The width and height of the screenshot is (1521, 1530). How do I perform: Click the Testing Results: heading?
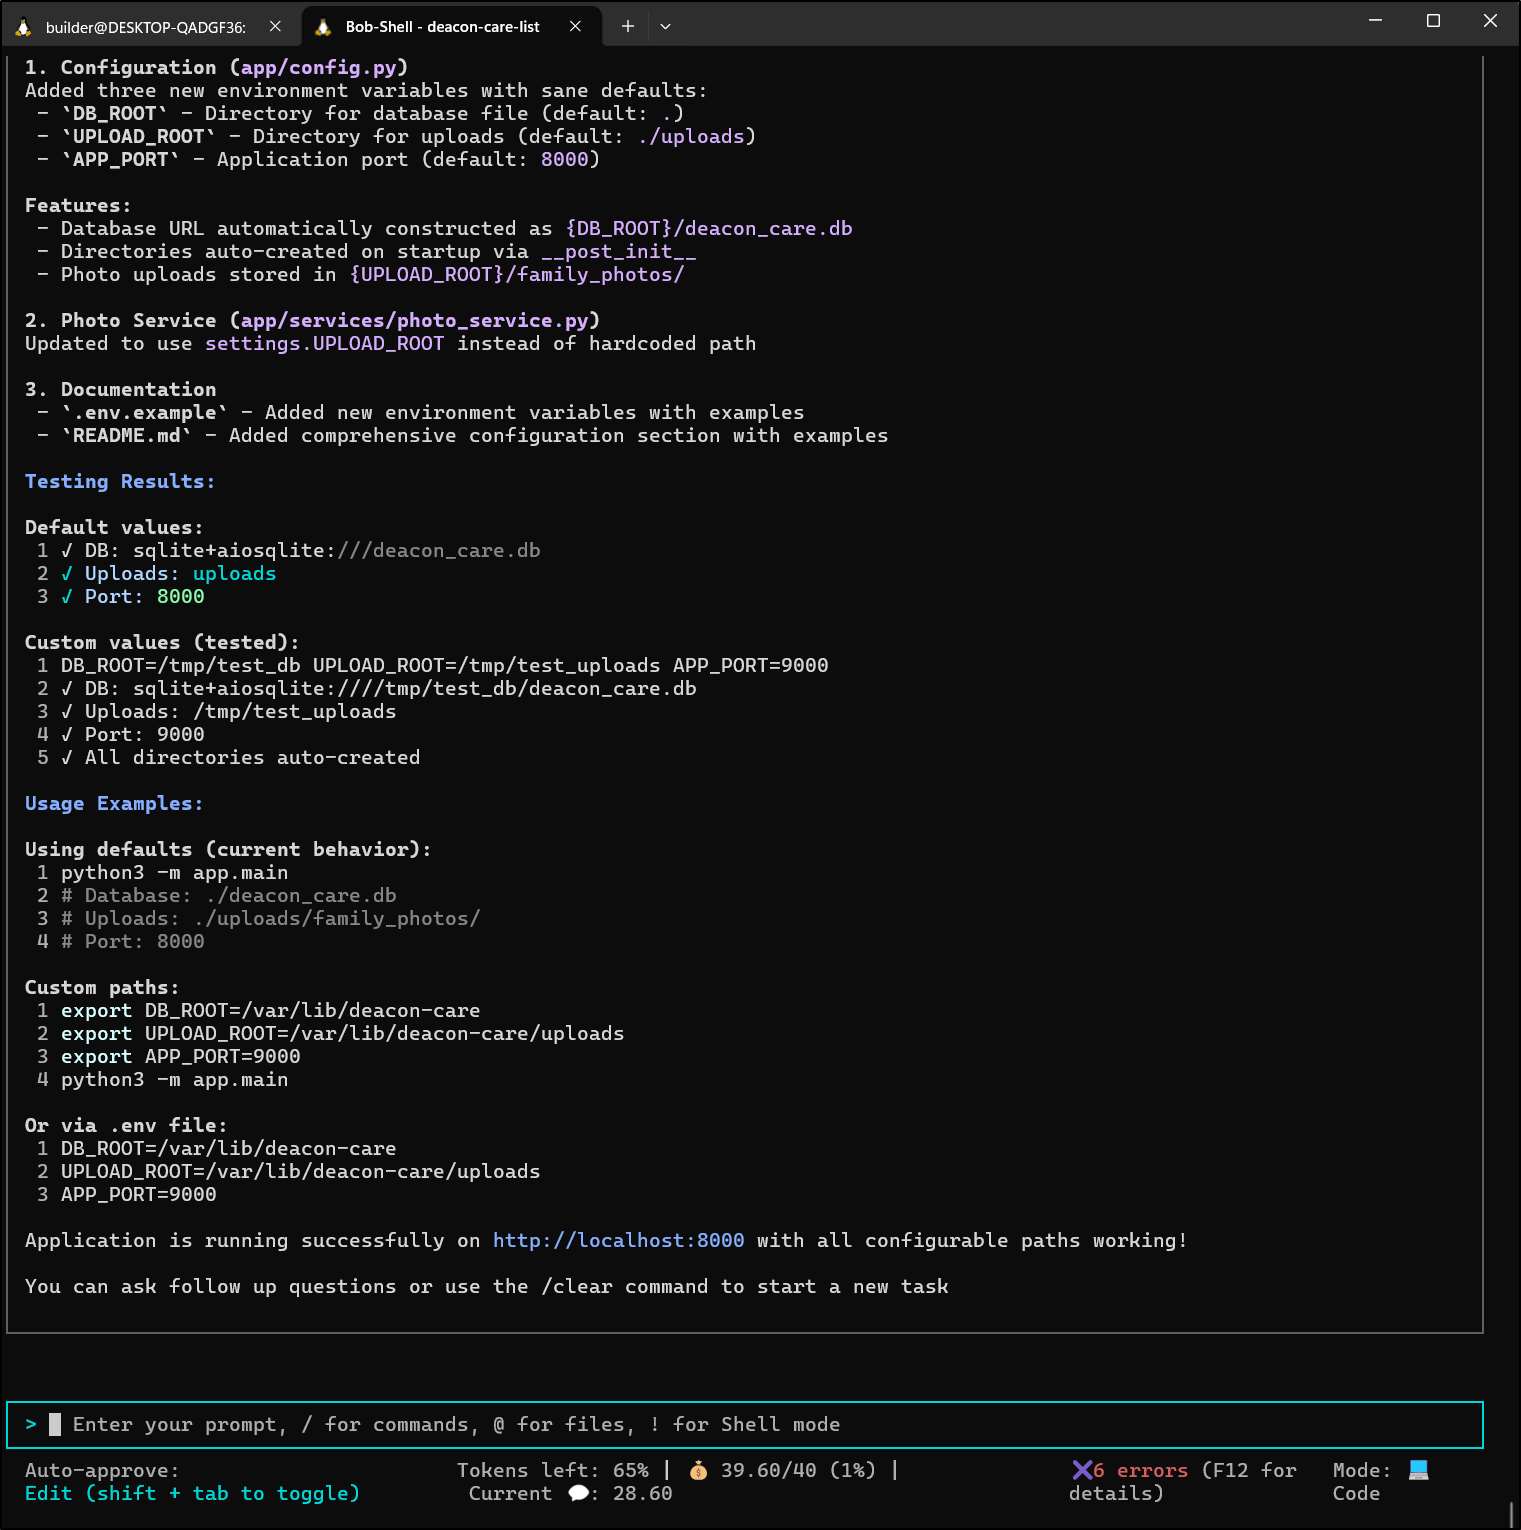tap(120, 481)
